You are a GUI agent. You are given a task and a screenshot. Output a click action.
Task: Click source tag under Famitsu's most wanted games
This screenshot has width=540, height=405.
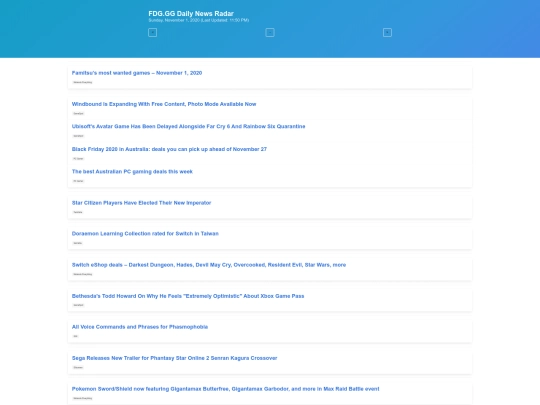click(x=83, y=82)
